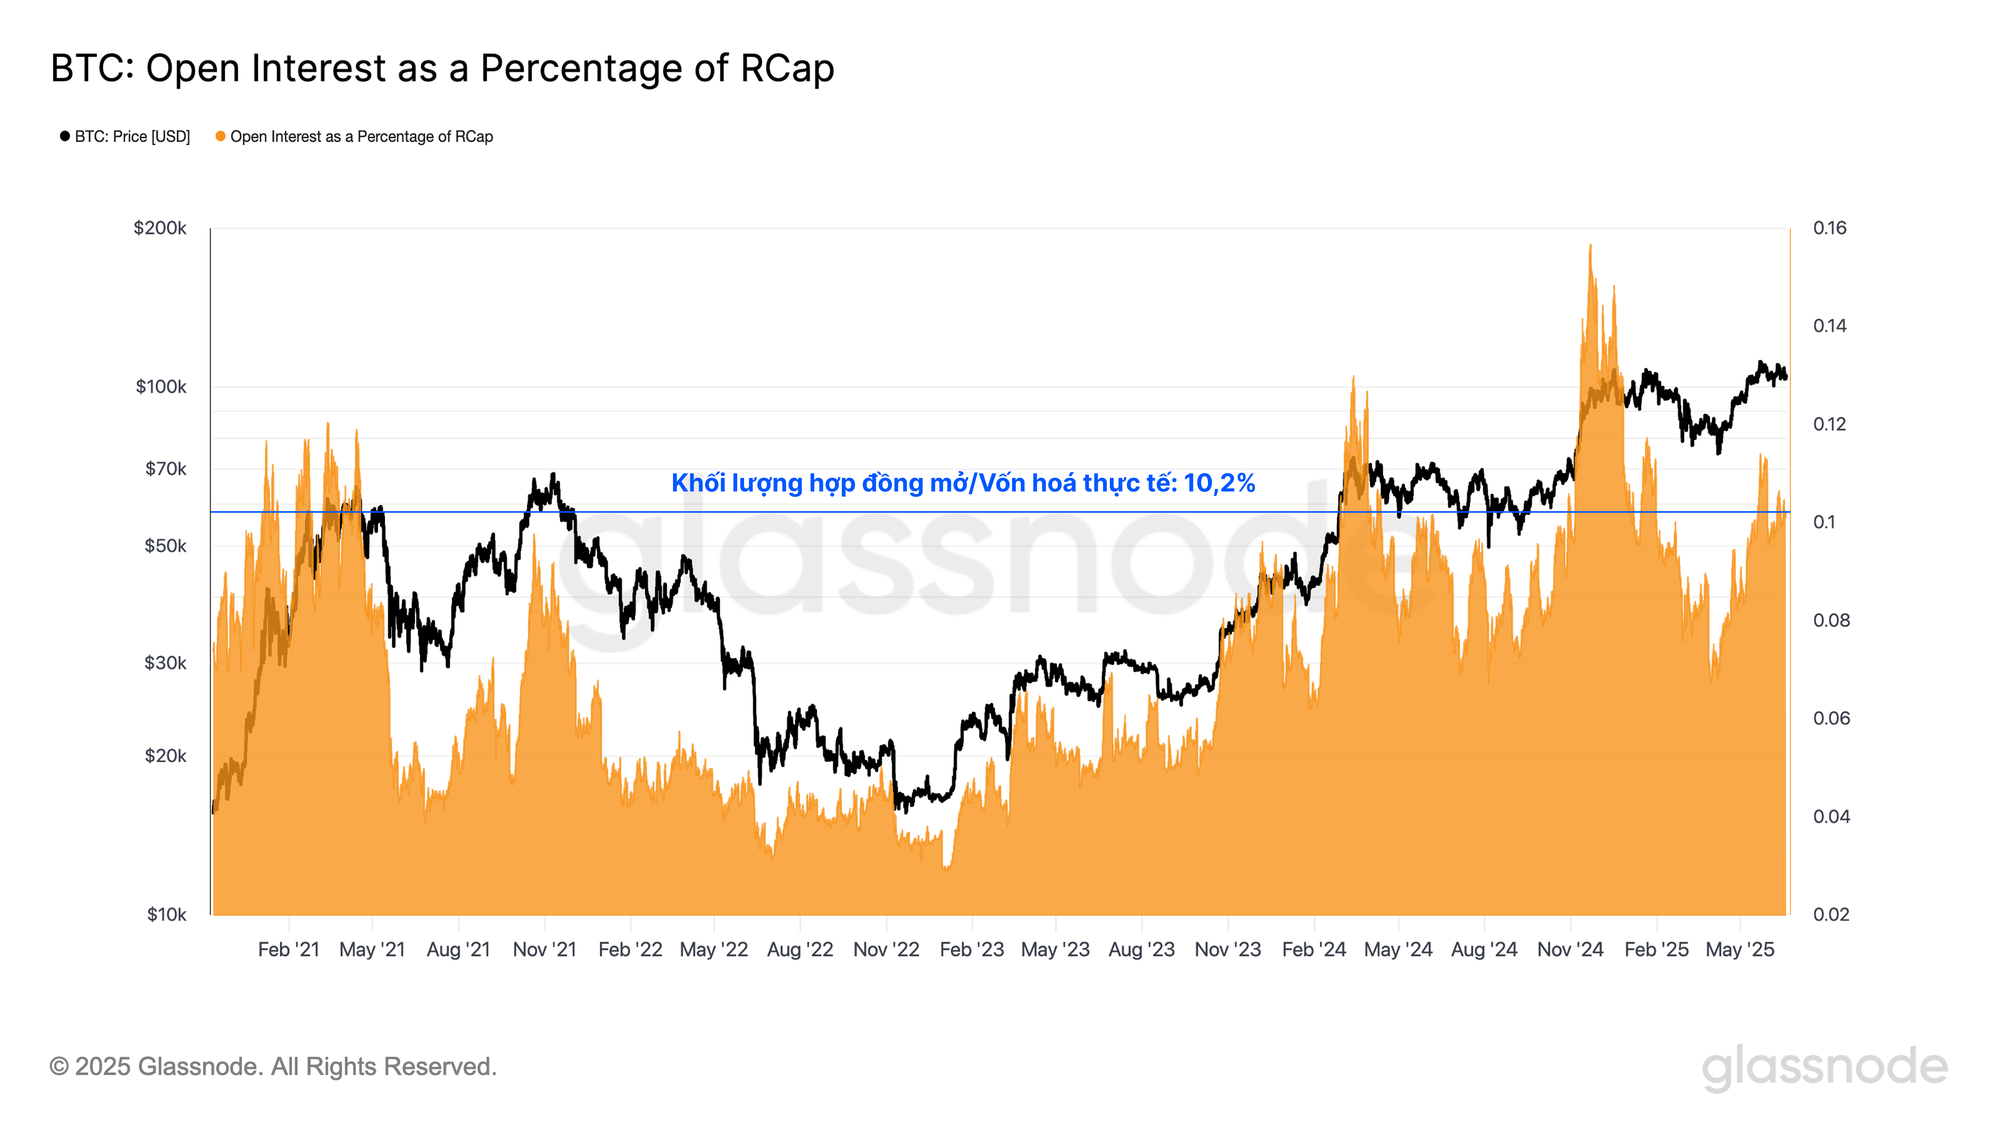Click the Glassnode copyright notice text
Image resolution: width=2000 pixels, height=1125 pixels.
(273, 1067)
